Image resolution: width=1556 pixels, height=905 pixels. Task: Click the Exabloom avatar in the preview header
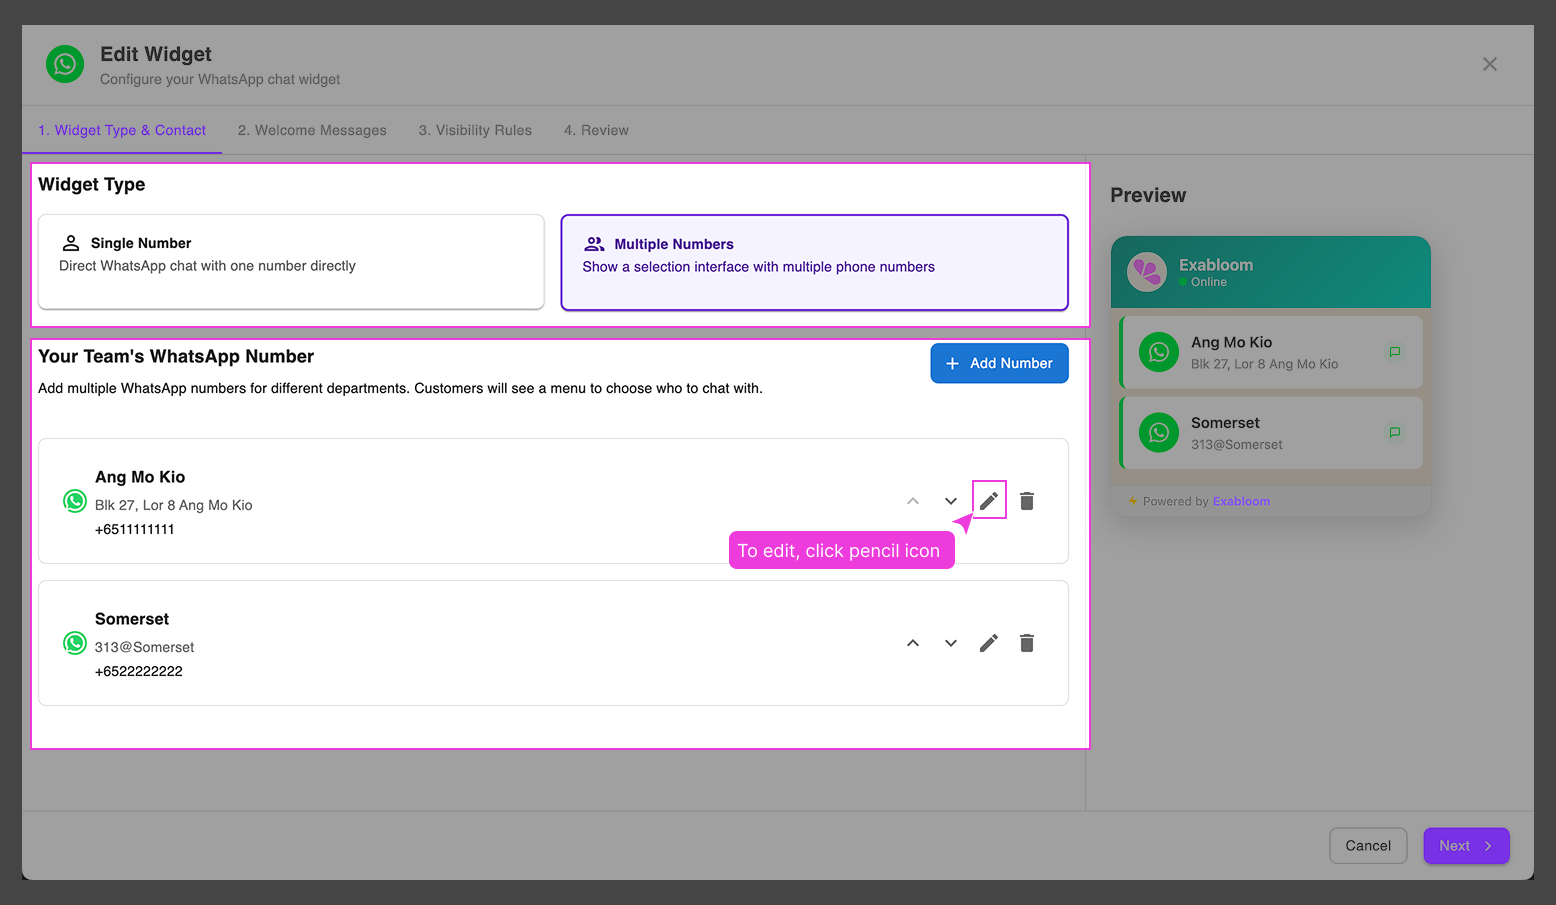(1148, 271)
